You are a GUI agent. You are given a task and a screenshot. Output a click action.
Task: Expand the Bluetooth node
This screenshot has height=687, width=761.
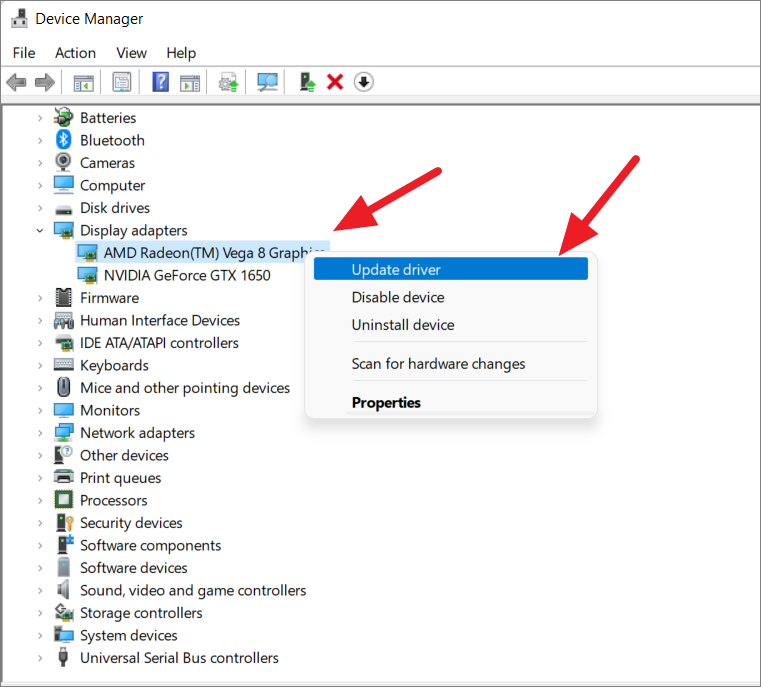[x=40, y=140]
